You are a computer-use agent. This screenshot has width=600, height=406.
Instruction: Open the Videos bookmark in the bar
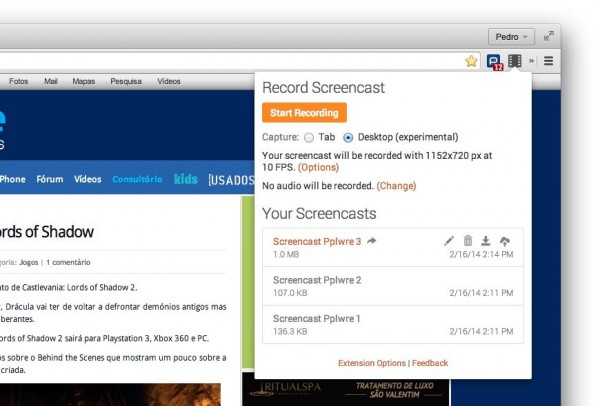[x=169, y=81]
